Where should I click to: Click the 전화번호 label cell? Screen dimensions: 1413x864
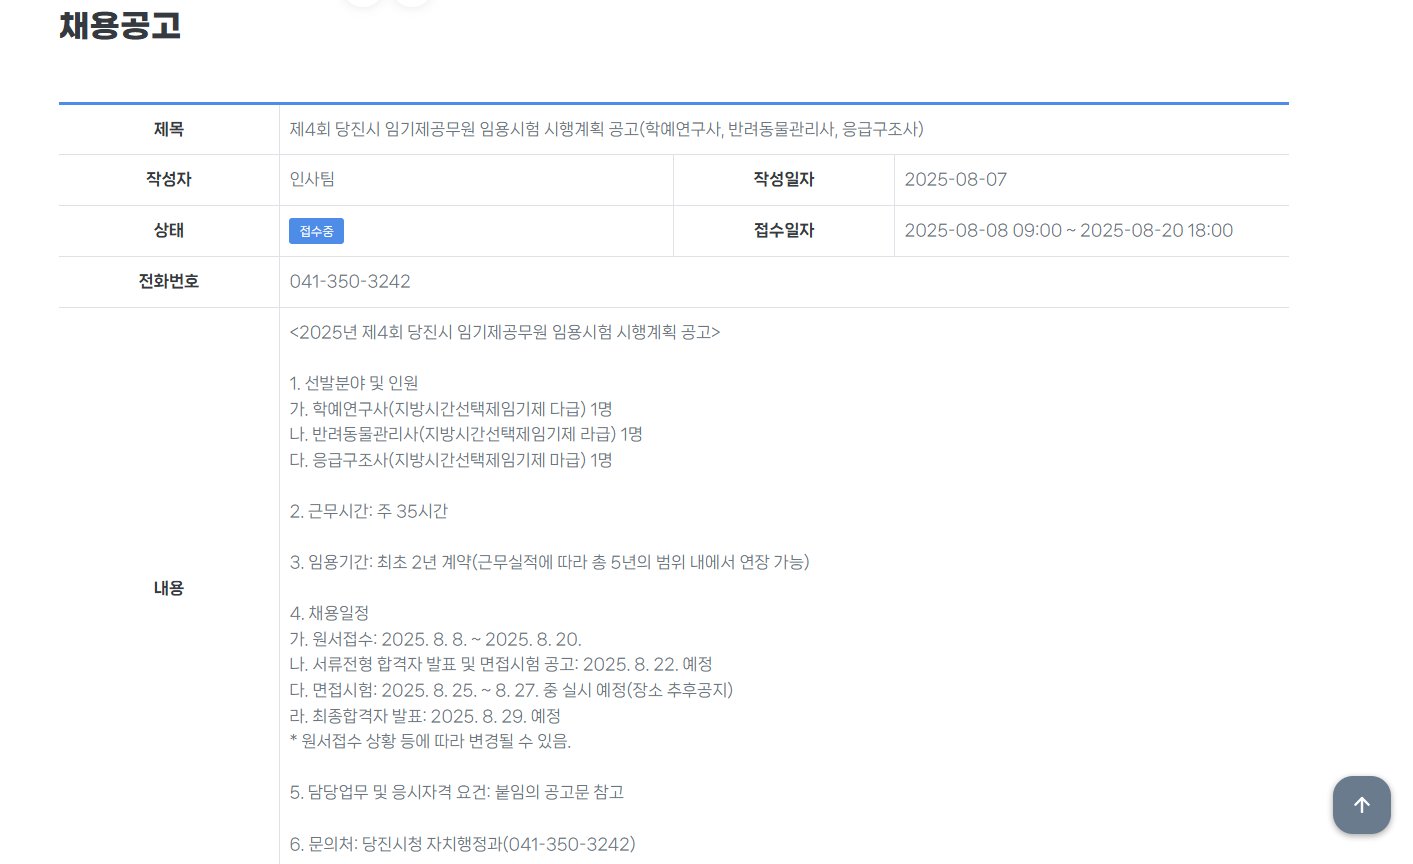169,282
